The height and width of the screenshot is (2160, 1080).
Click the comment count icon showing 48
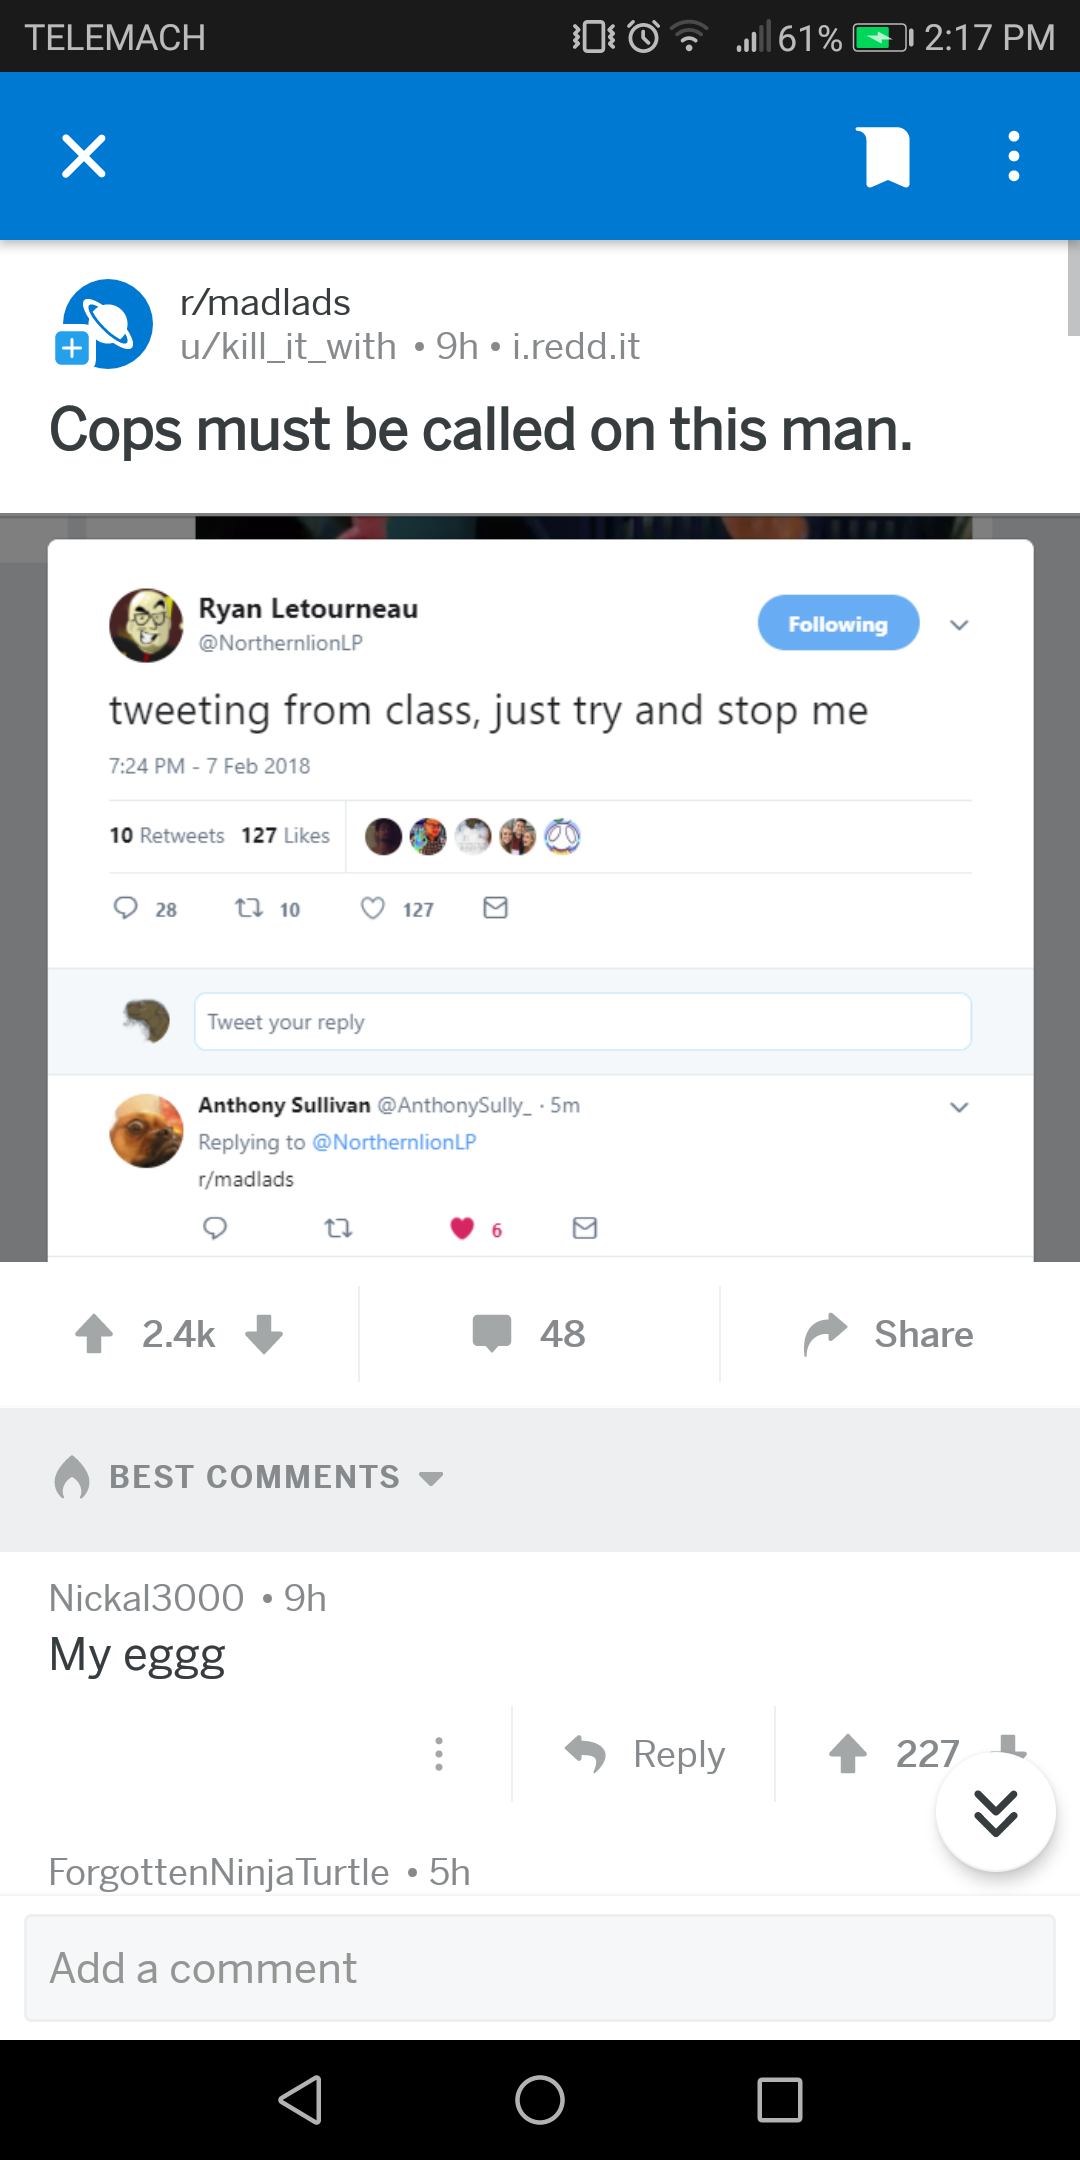[493, 1333]
